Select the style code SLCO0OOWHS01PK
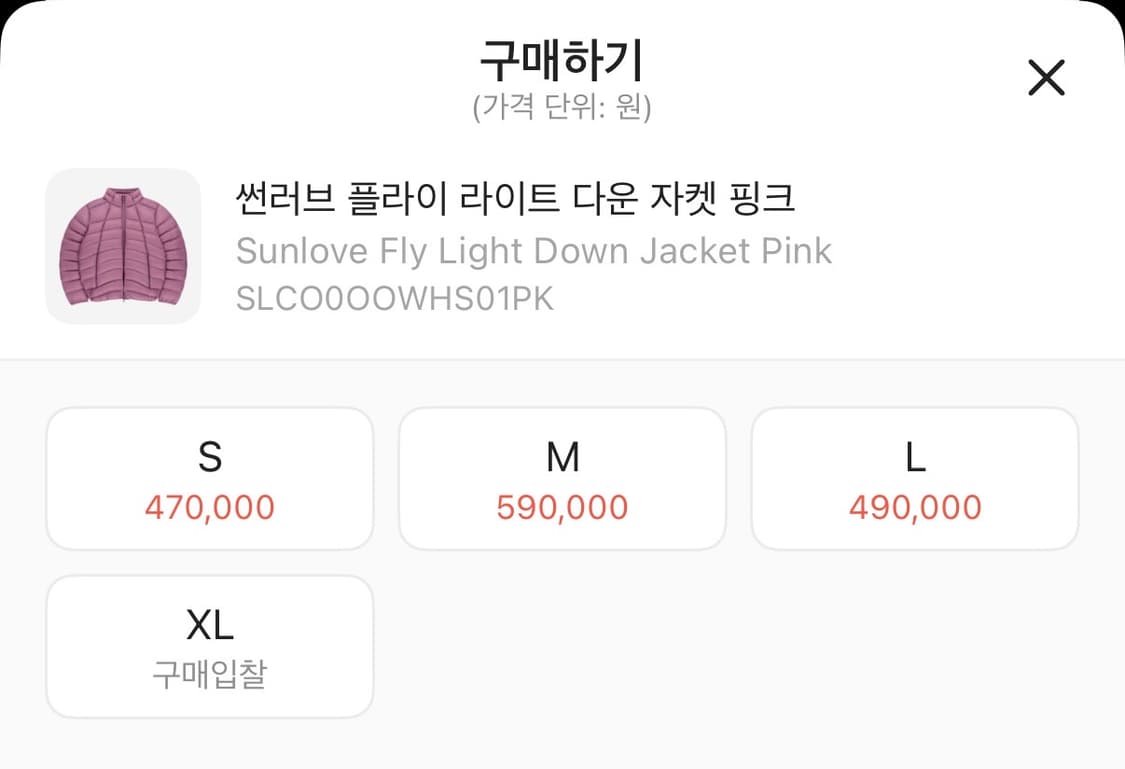The height and width of the screenshot is (769, 1125). (x=396, y=297)
